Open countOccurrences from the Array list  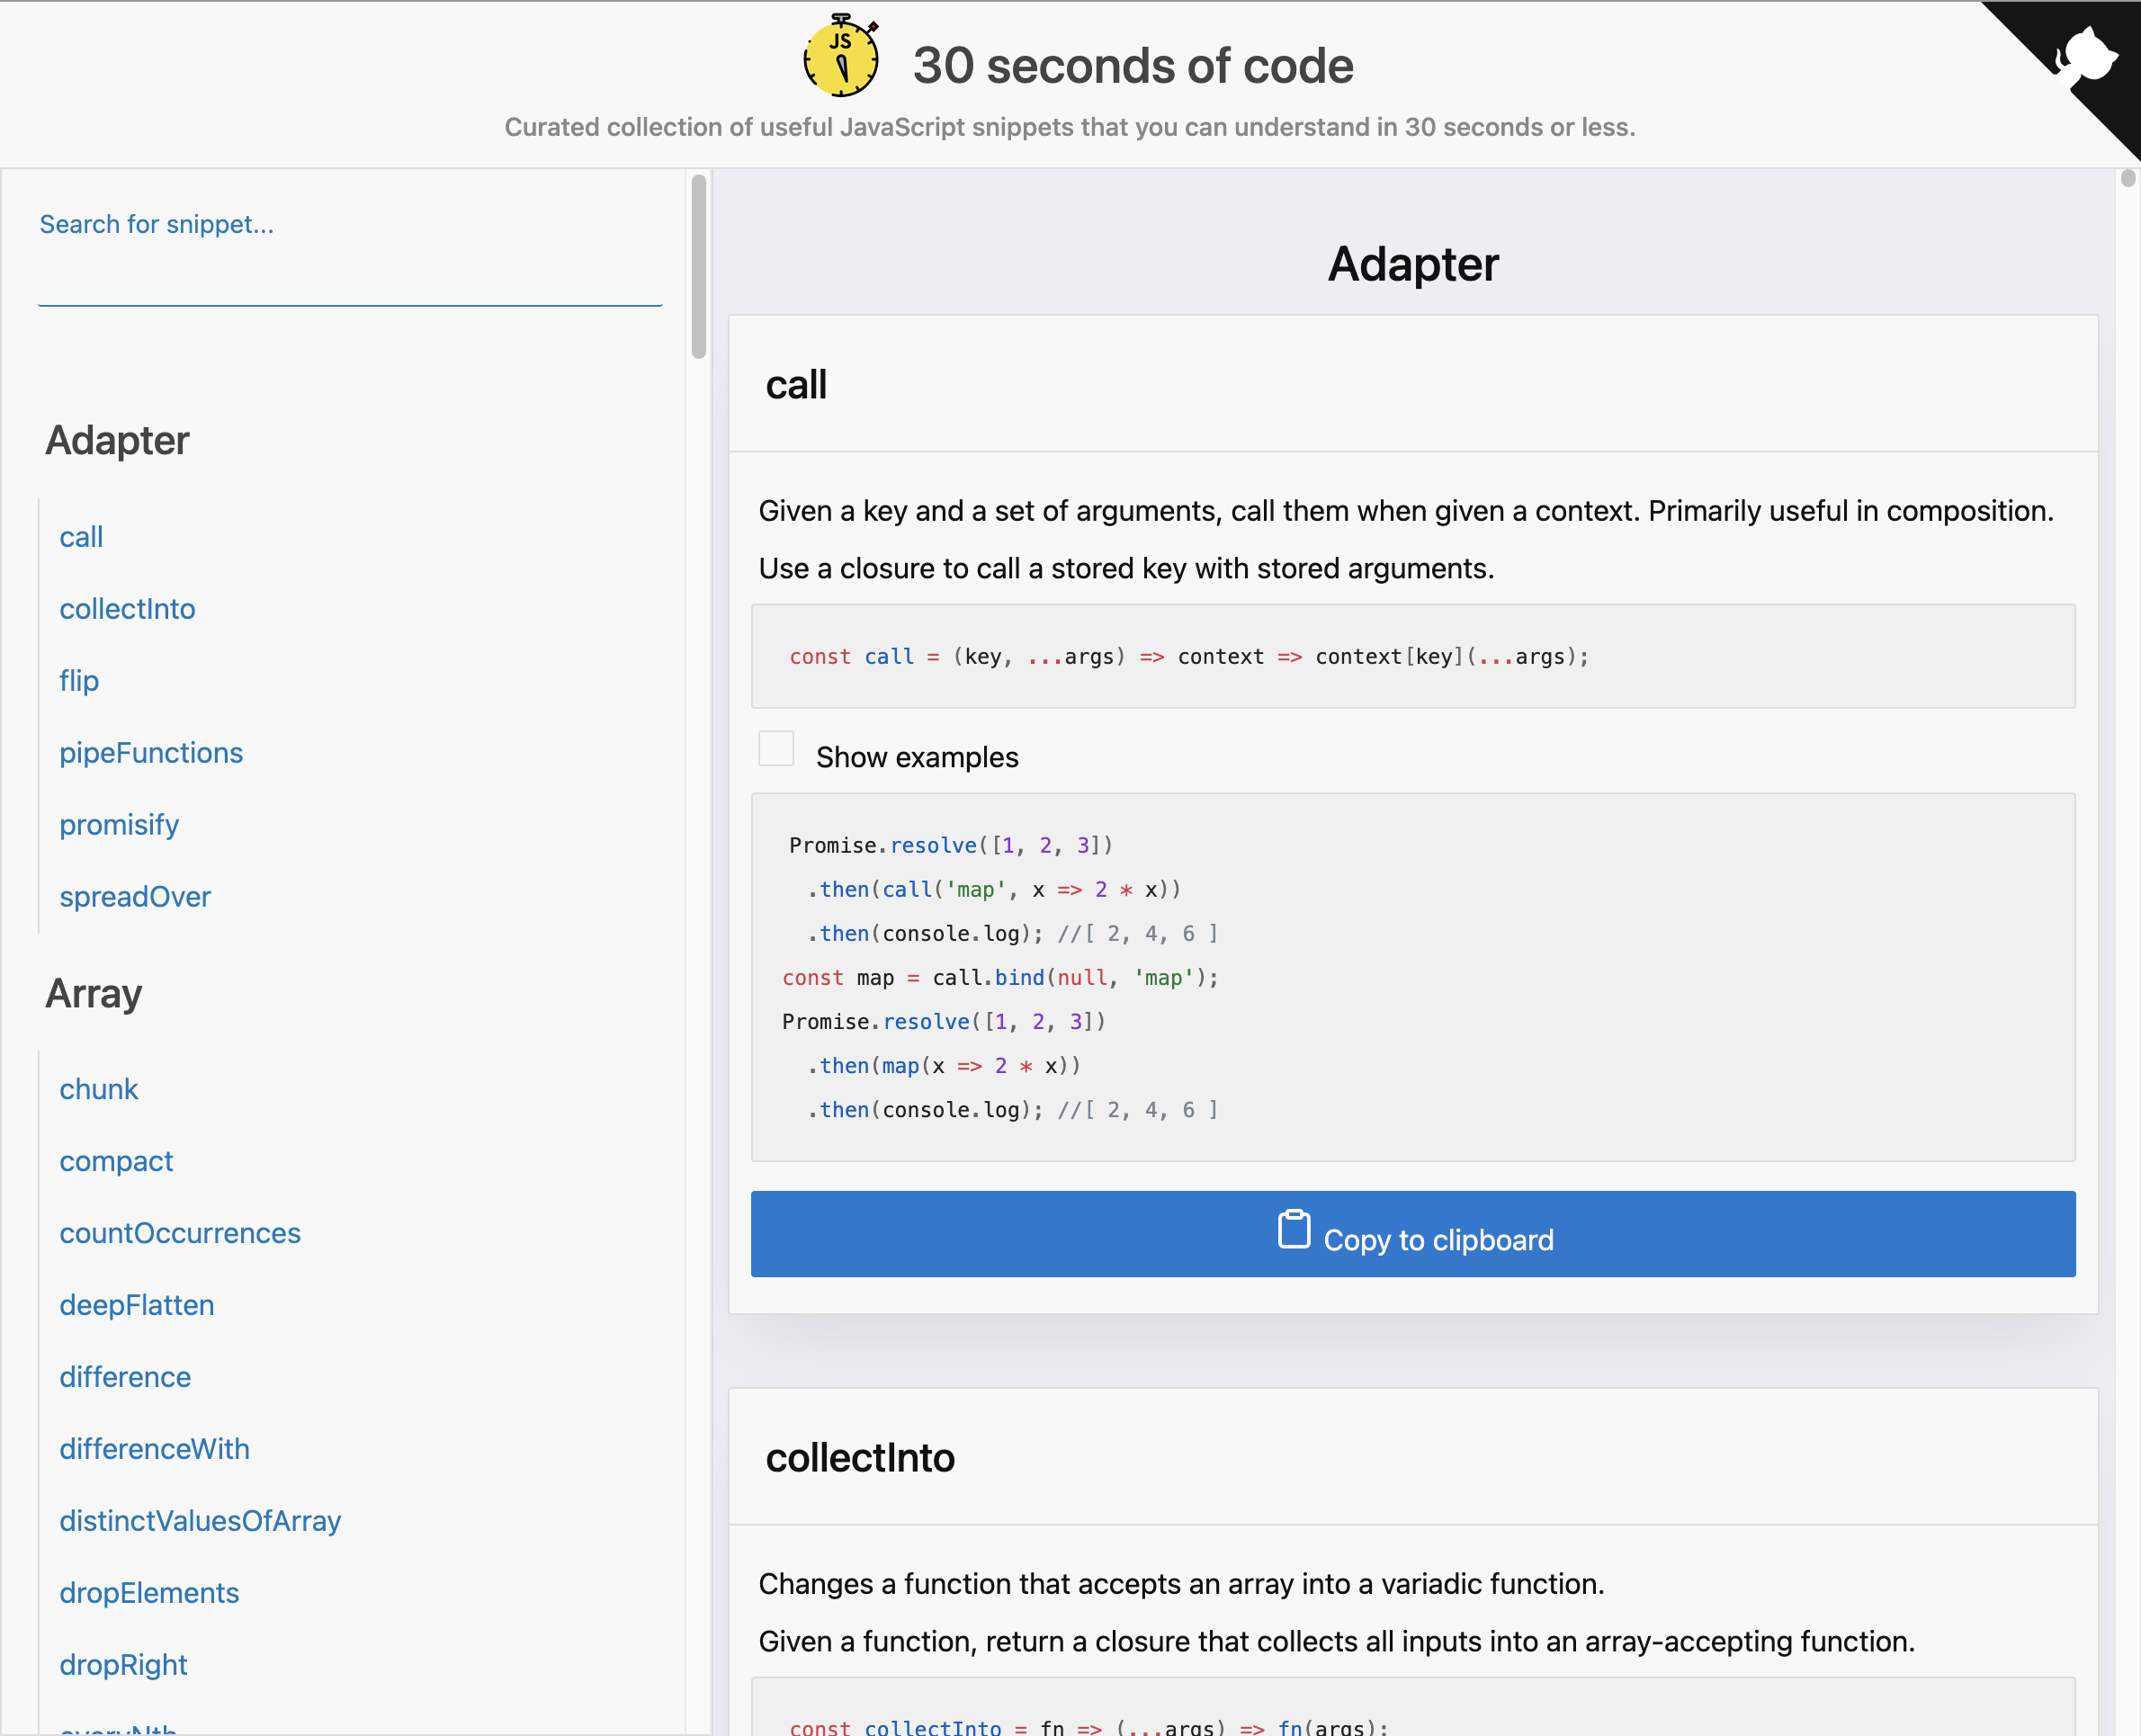click(x=180, y=1233)
